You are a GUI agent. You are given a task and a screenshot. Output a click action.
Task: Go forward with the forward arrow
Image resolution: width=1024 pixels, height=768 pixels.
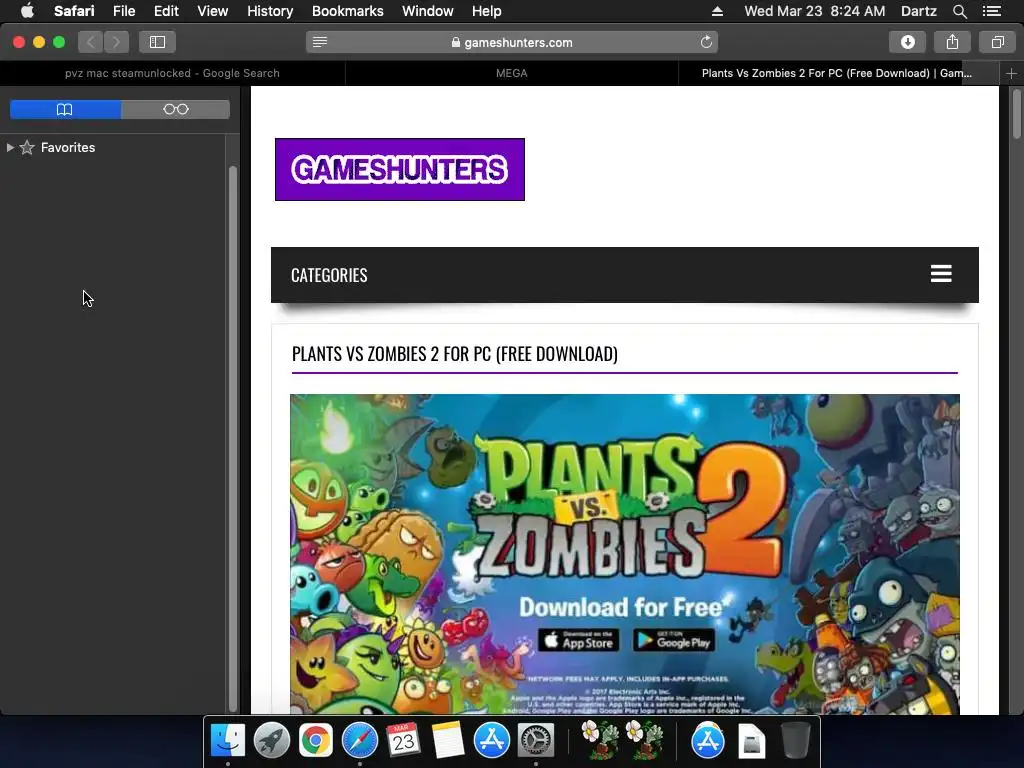(x=116, y=42)
